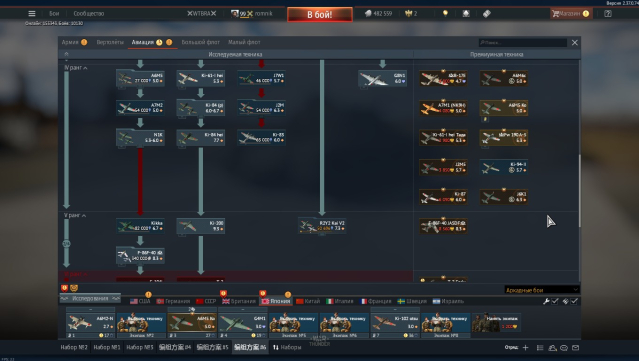Image resolution: width=639 pixels, height=361 pixels.
Task: Click the red "В бой!" battle button
Action: pyautogui.click(x=320, y=15)
